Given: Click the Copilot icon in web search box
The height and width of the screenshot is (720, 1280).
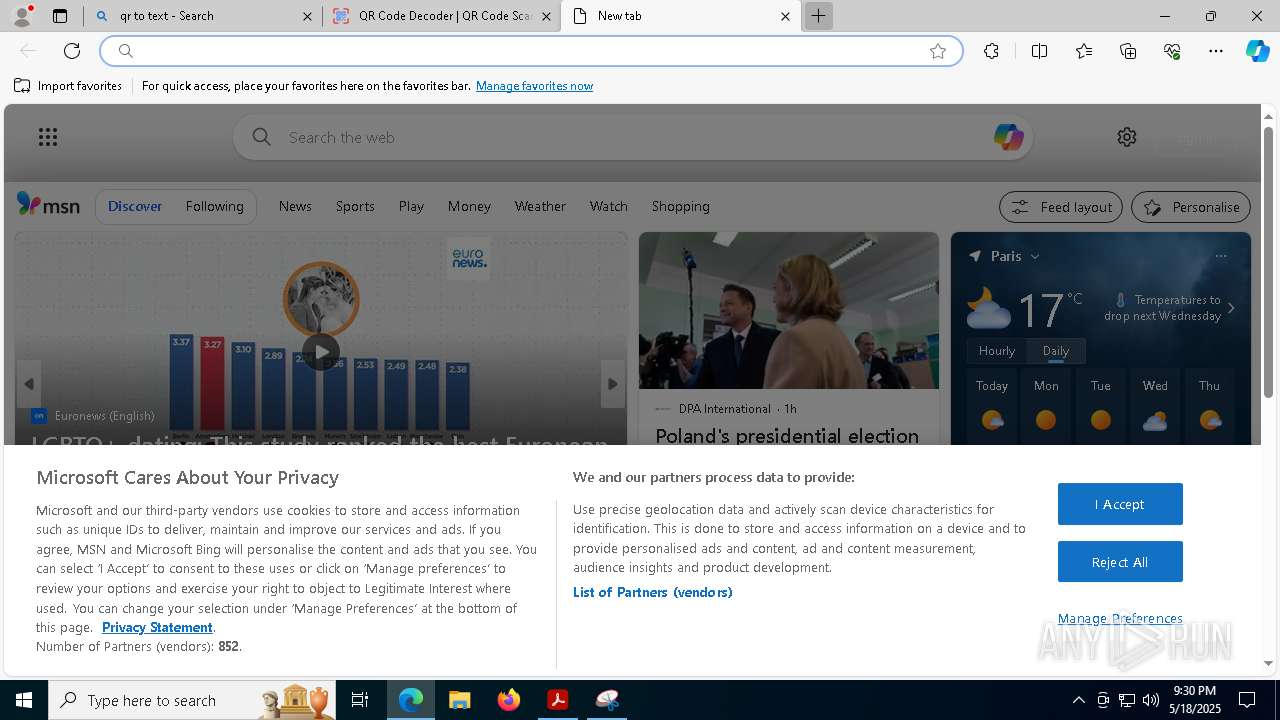Looking at the screenshot, I should point(1008,137).
